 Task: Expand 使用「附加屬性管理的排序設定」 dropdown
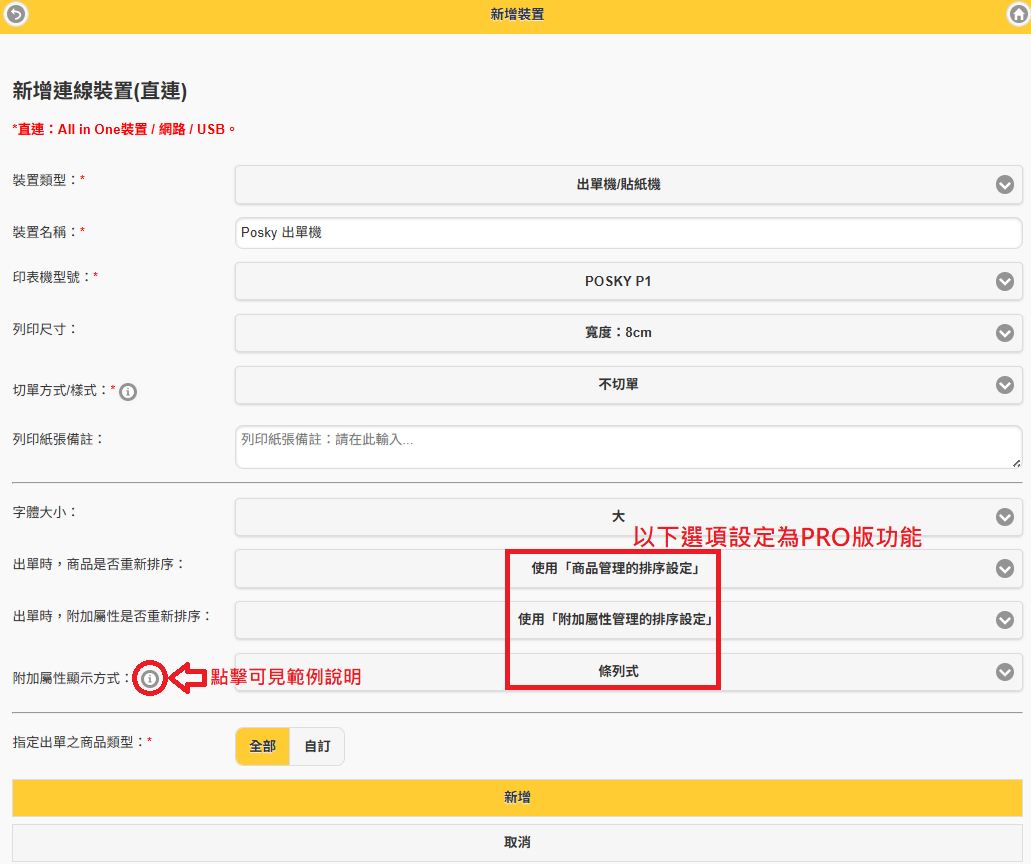pyautogui.click(x=616, y=620)
